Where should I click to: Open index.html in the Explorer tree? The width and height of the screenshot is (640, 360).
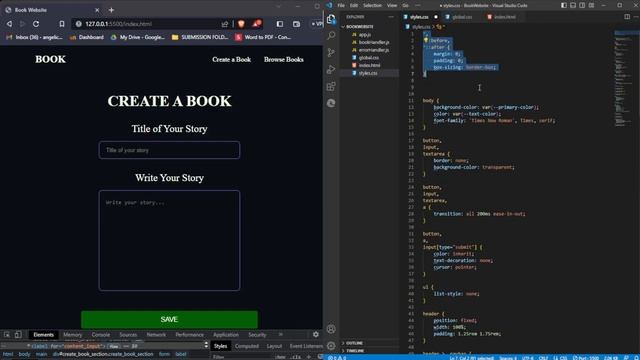[369, 65]
